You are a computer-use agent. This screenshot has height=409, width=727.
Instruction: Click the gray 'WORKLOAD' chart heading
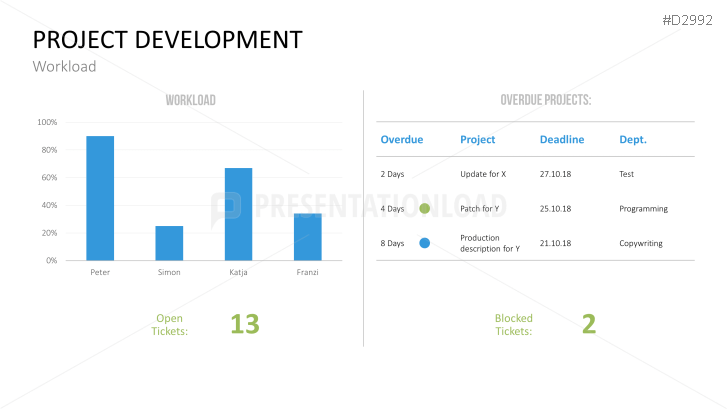point(191,100)
